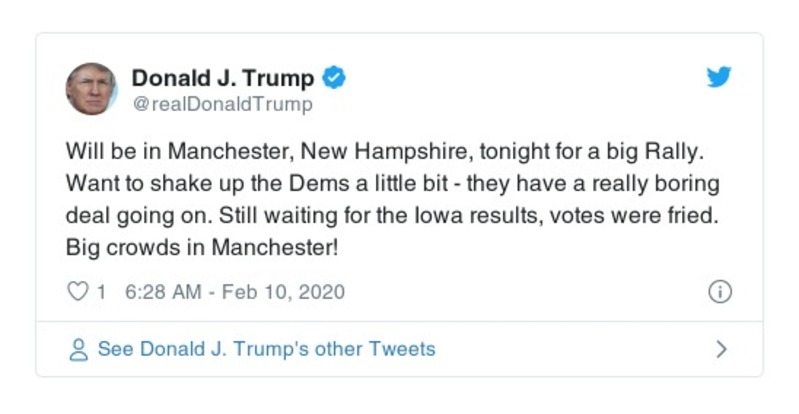The image size is (799, 414).
Task: Open the tweet info circle icon
Action: point(719,292)
